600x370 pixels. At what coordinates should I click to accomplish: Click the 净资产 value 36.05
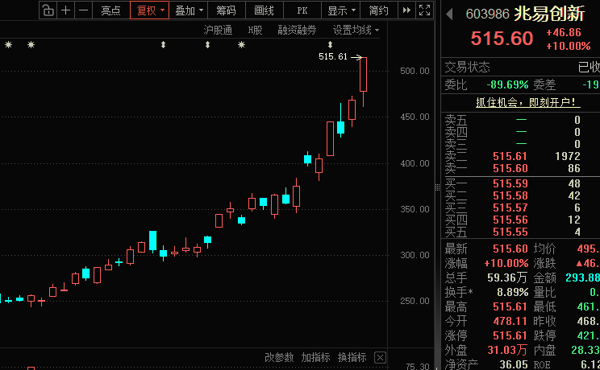tap(514, 364)
